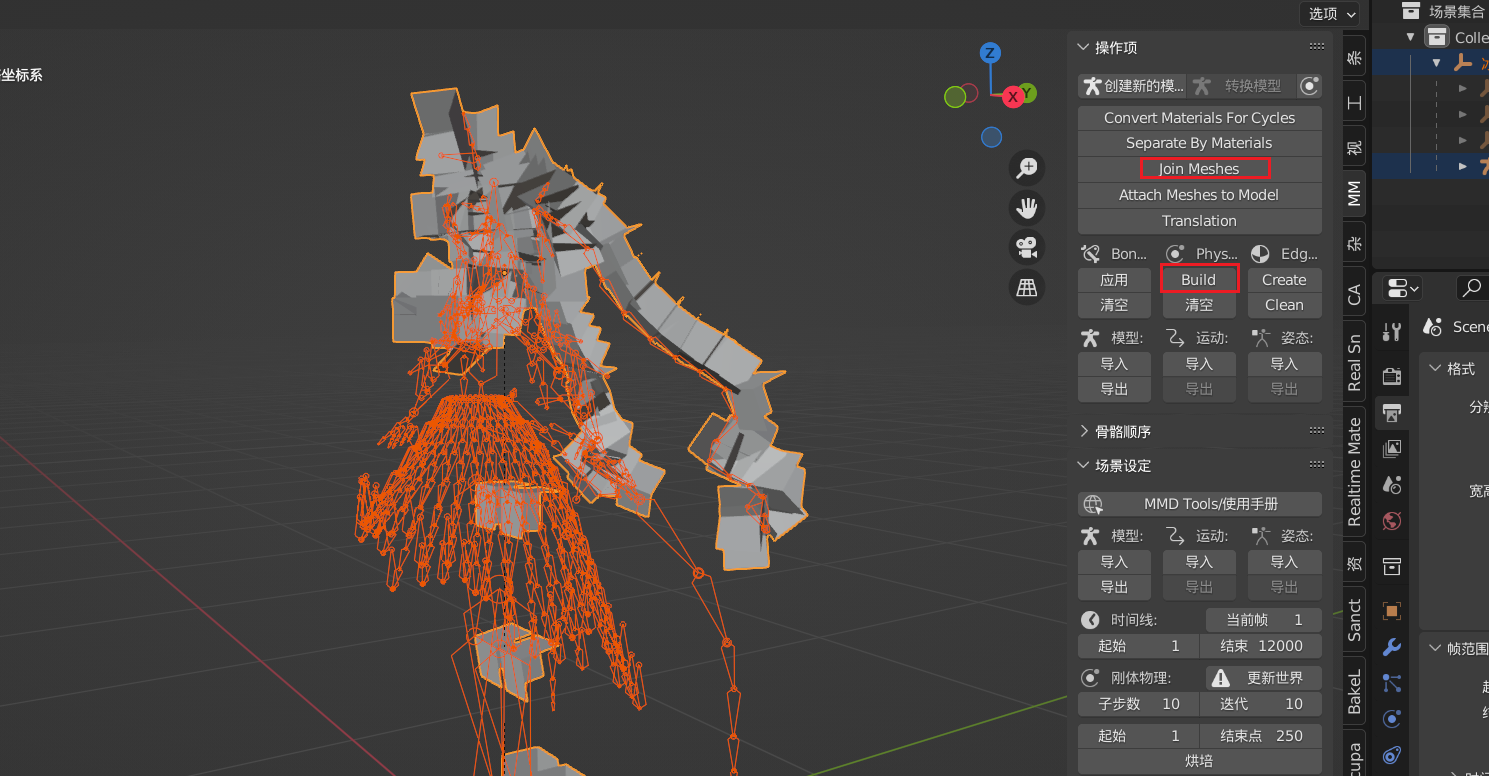Switch to the 杂 sidebar tab
Viewport: 1489px width, 776px height.
point(1354,241)
